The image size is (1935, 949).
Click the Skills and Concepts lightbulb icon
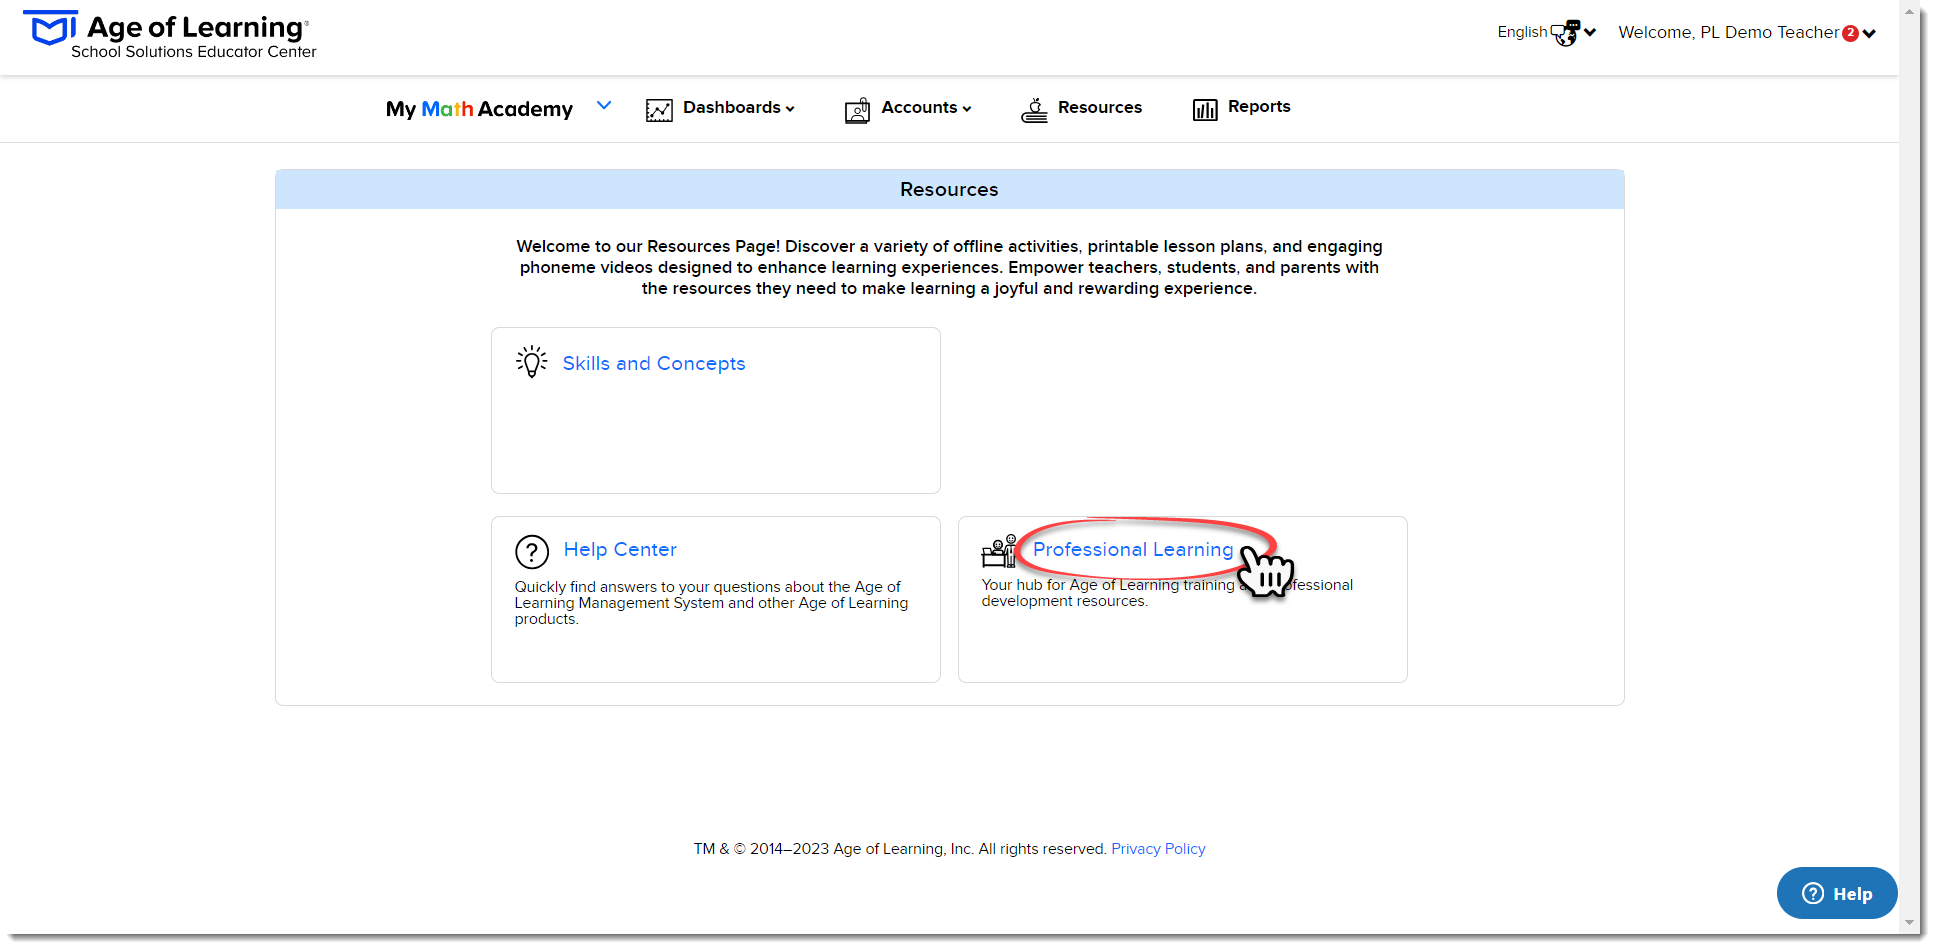click(x=532, y=362)
